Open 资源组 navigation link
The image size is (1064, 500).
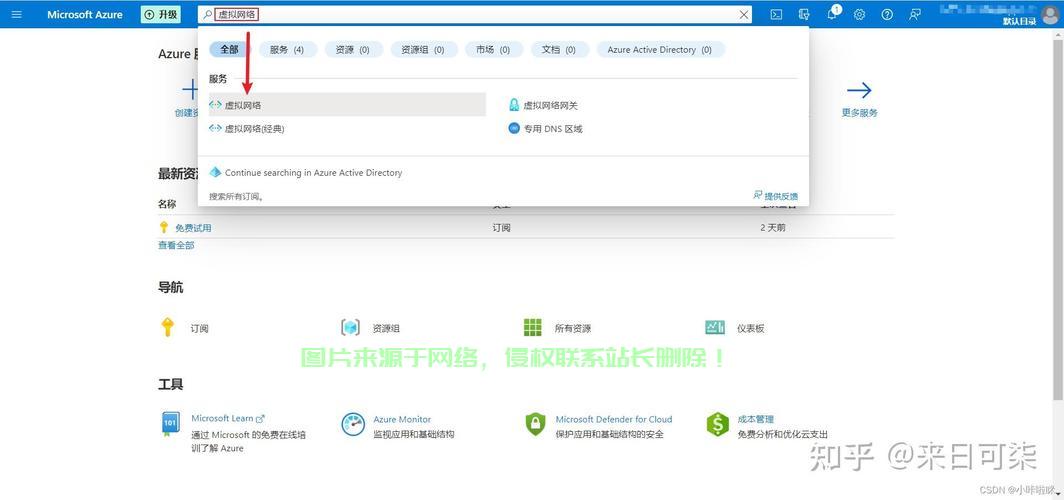pos(386,328)
